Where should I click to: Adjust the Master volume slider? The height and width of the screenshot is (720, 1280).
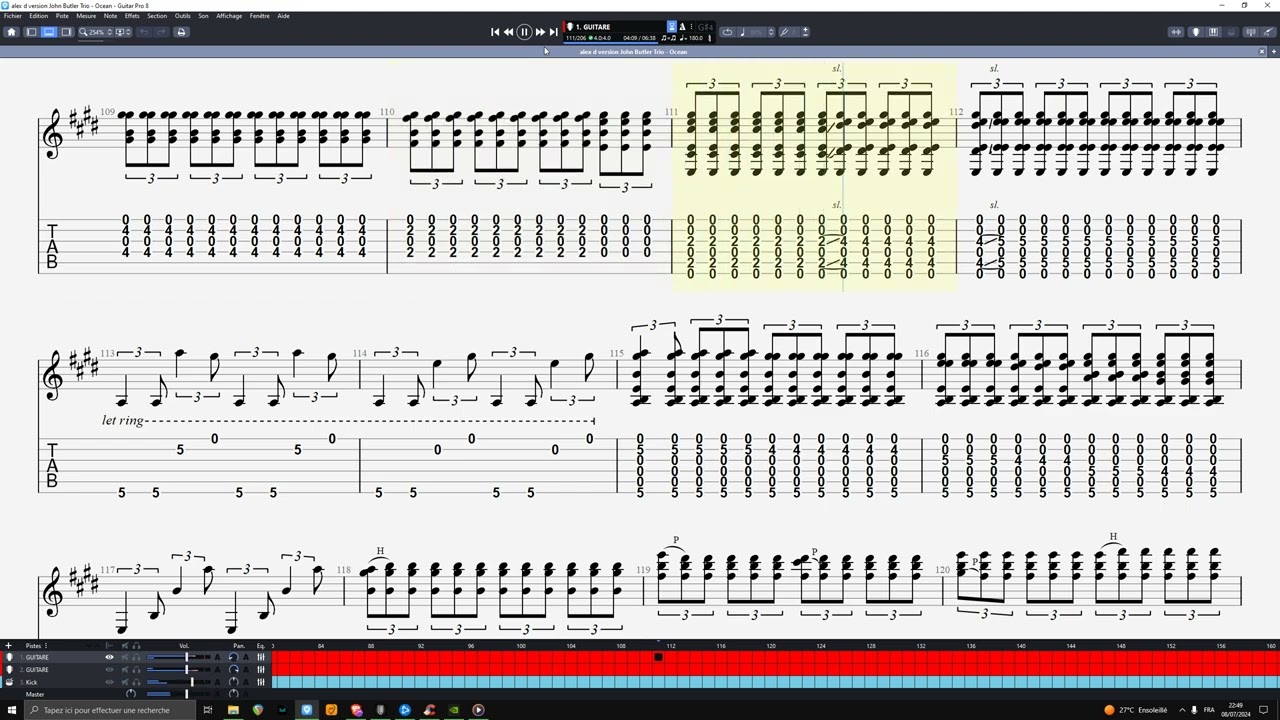pyautogui.click(x=178, y=694)
